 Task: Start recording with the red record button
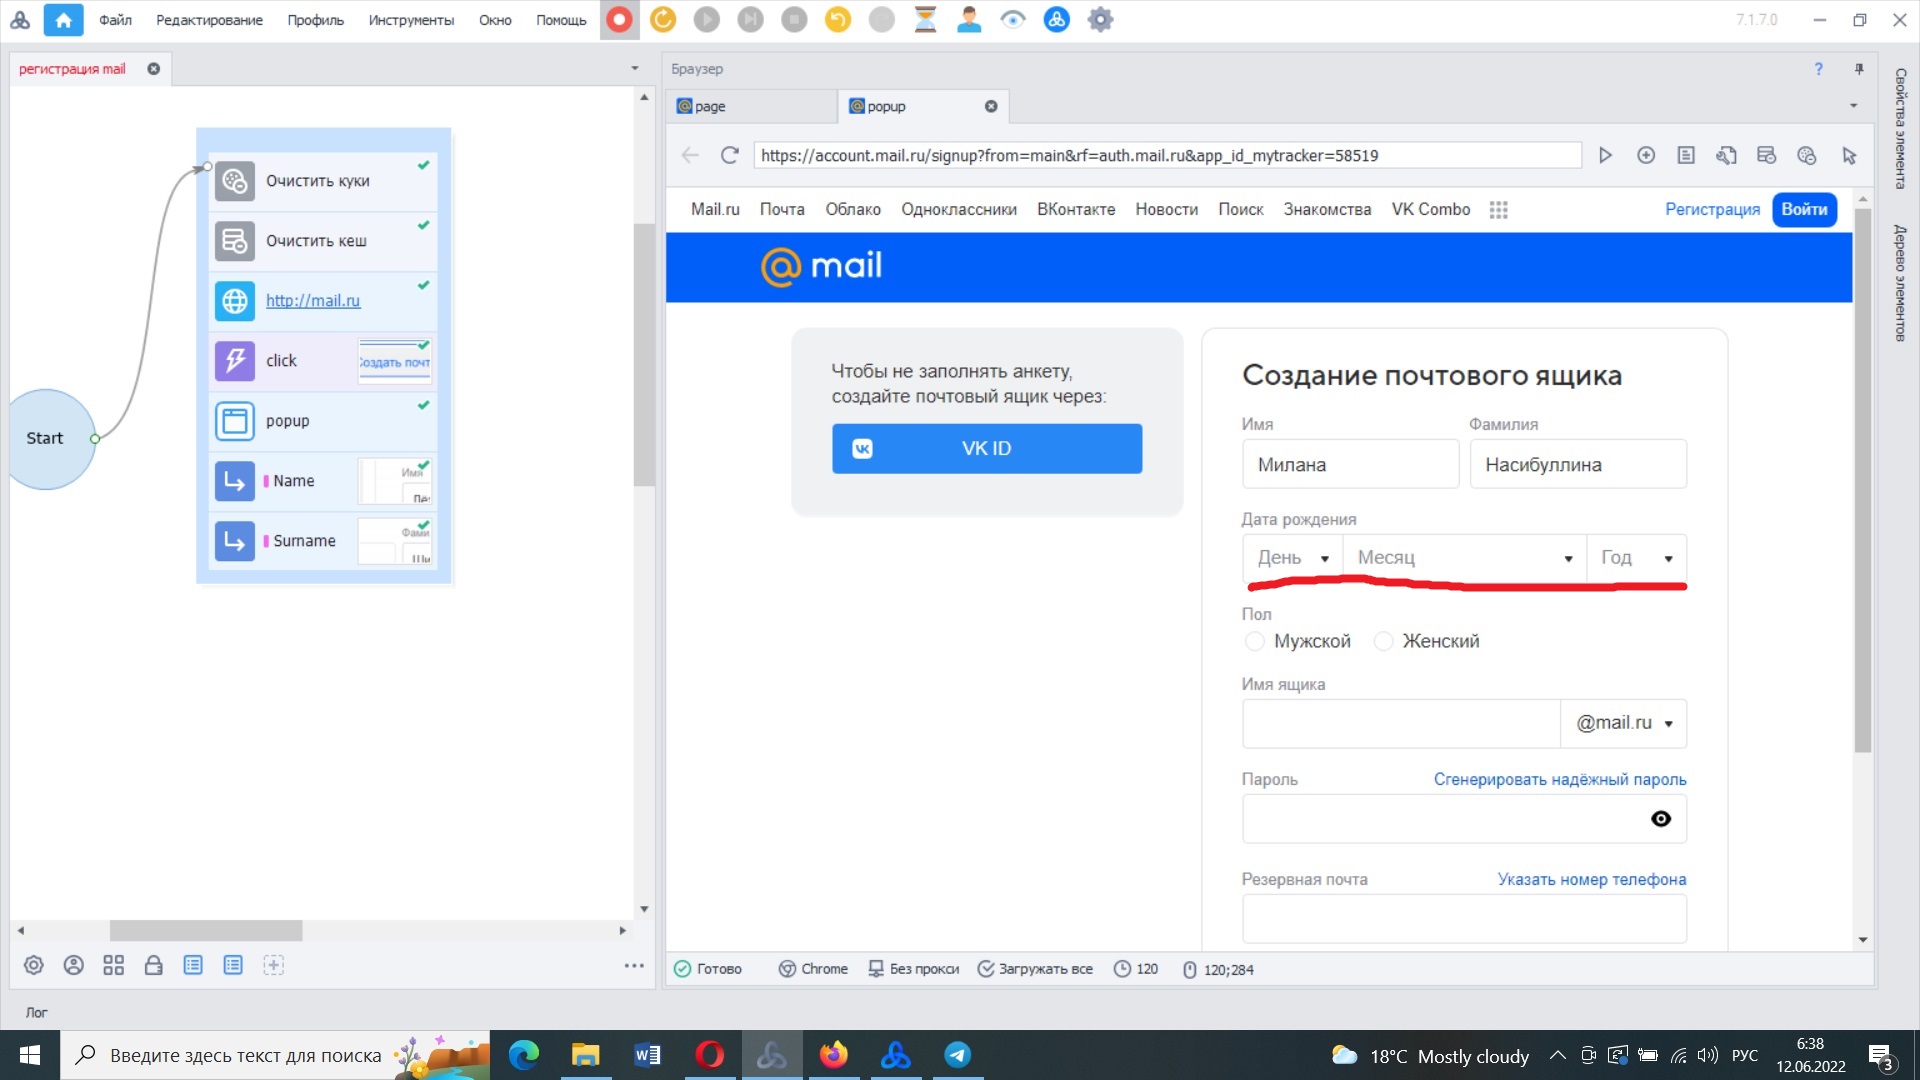619,20
